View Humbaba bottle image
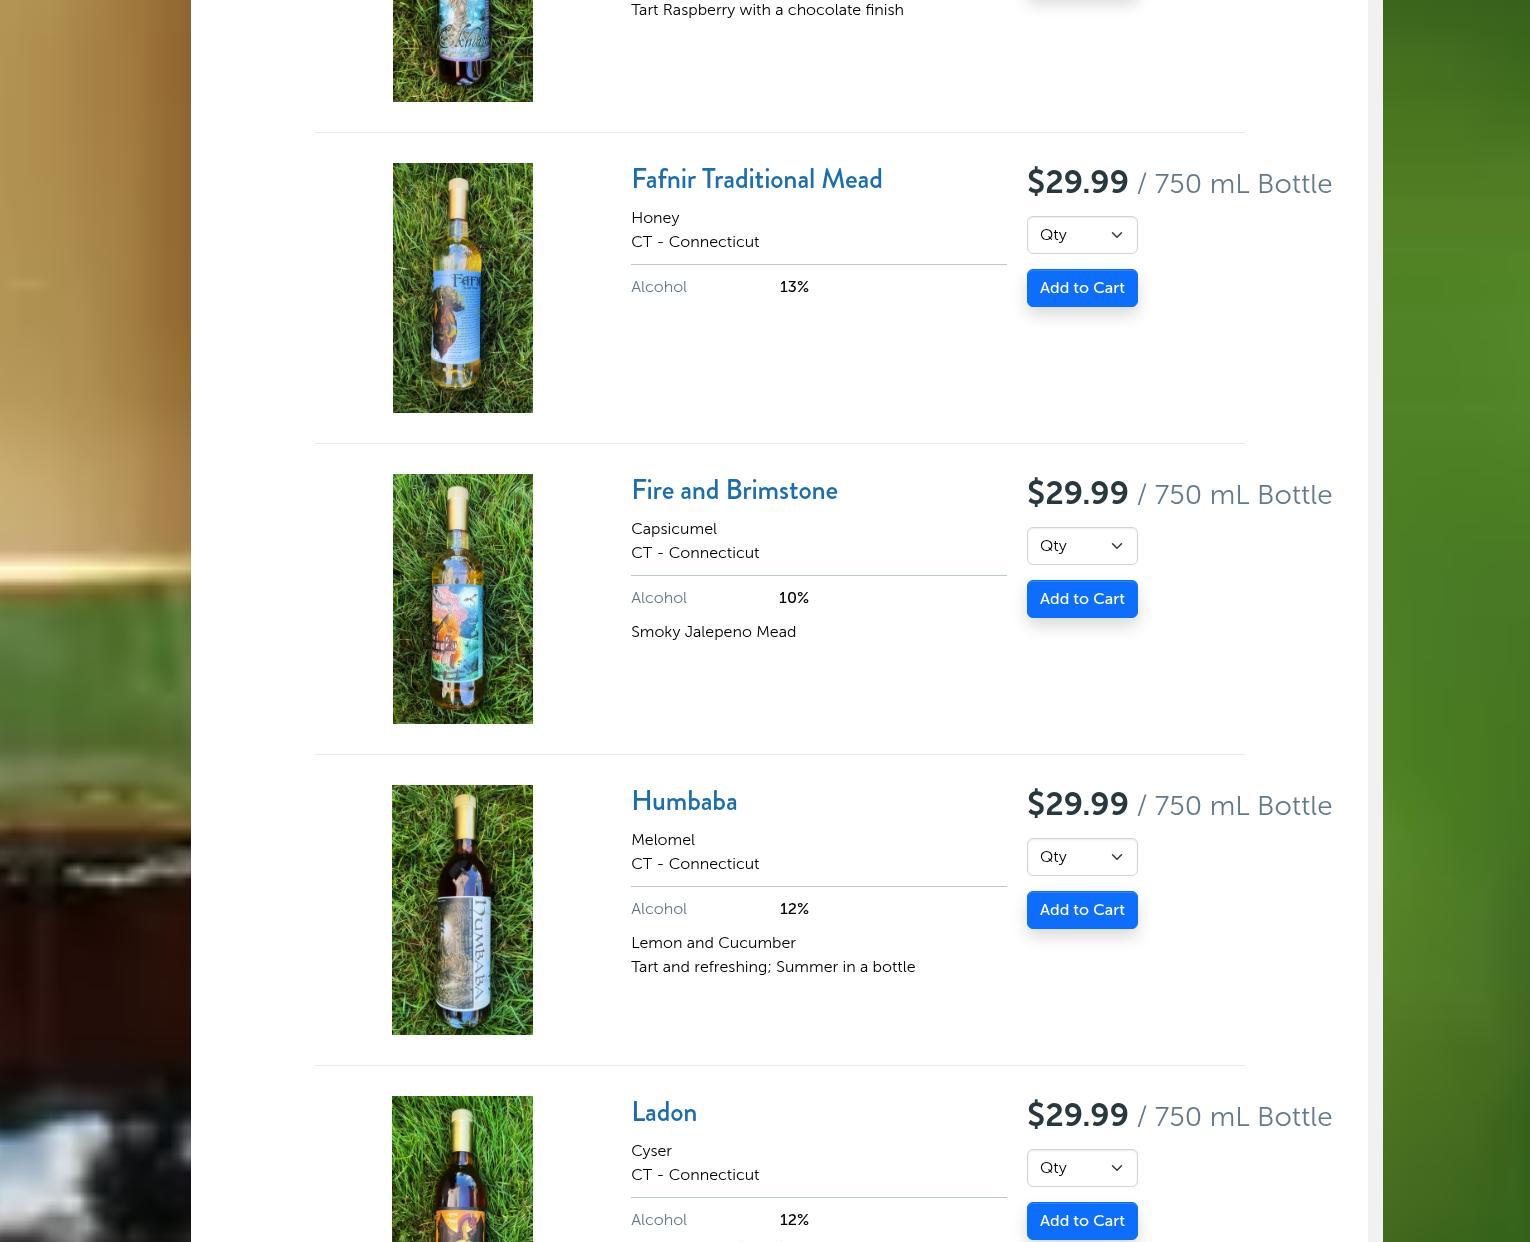Screen dimensions: 1530x1242 click(x=462, y=910)
